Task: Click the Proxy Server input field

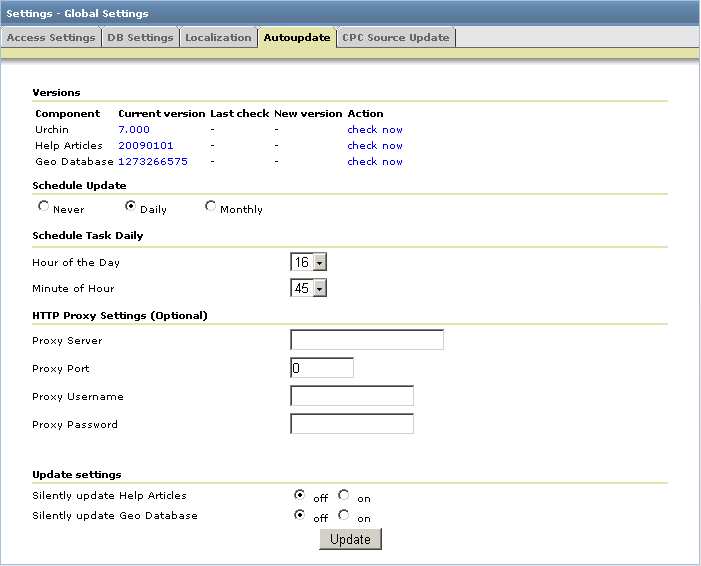Action: click(366, 340)
